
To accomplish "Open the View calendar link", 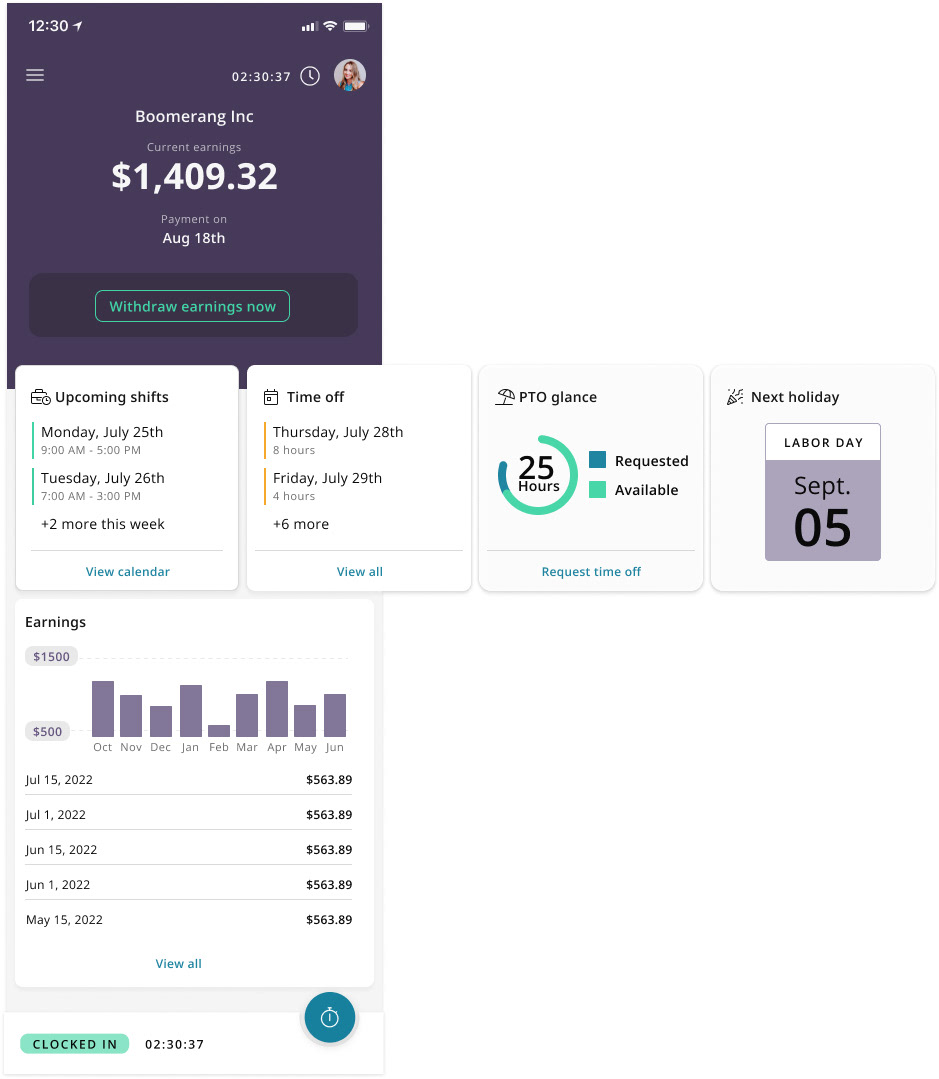I will [x=127, y=571].
